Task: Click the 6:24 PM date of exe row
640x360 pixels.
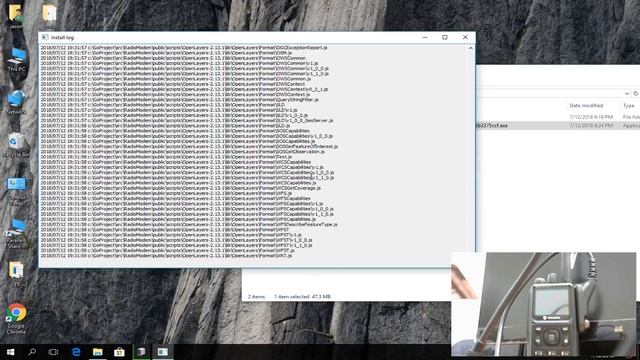Action: (x=591, y=126)
